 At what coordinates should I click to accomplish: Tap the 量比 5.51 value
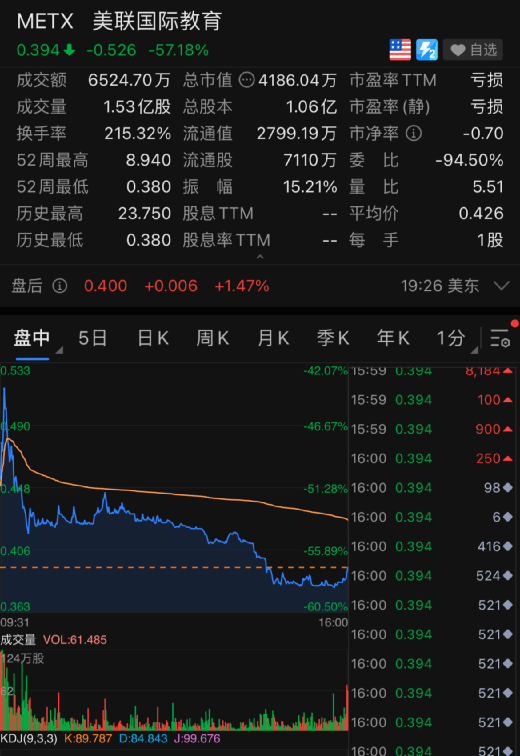coord(488,187)
